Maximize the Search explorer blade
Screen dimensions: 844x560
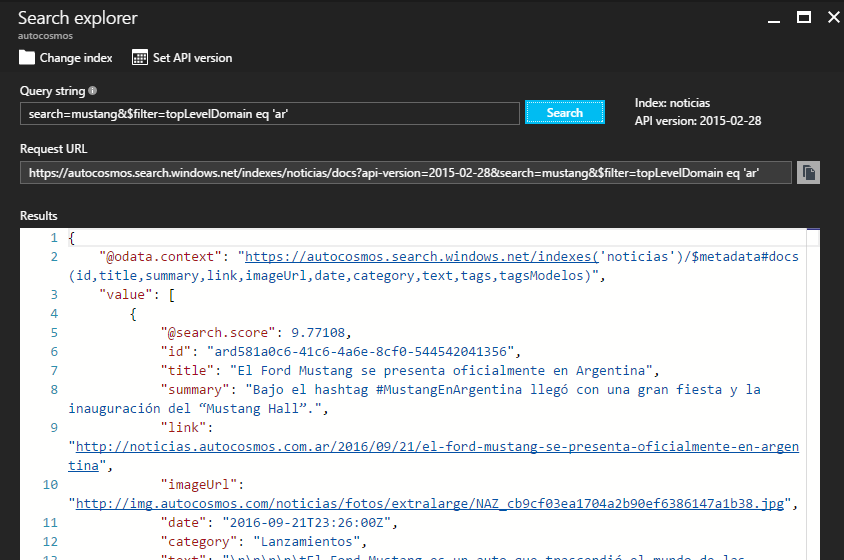click(x=804, y=18)
